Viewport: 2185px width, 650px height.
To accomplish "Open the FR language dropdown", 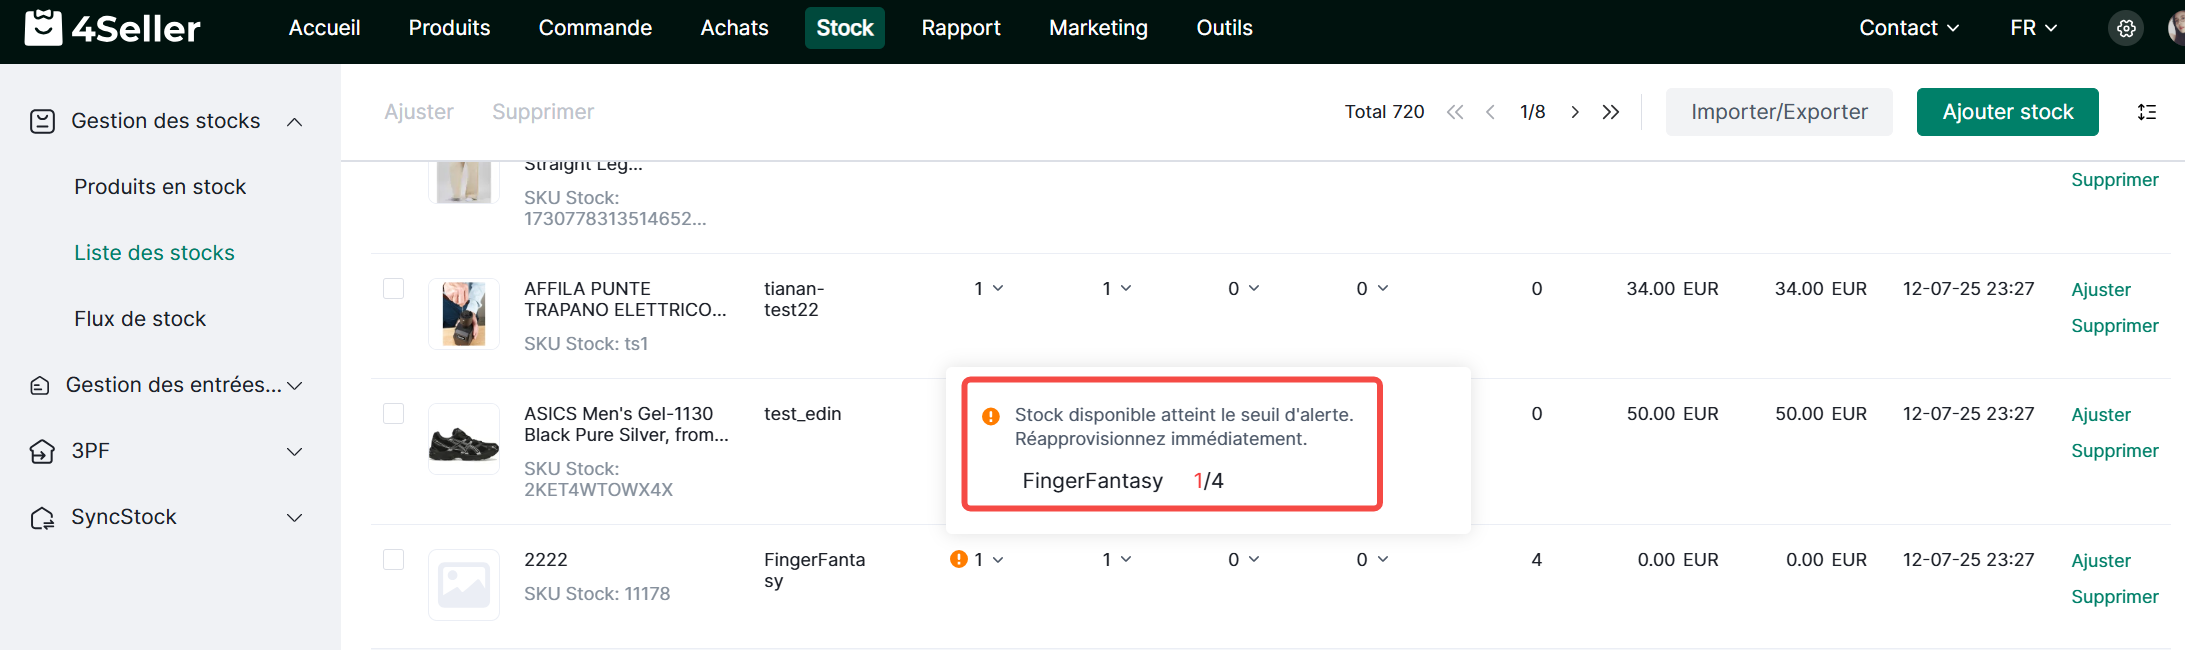I will (2033, 28).
